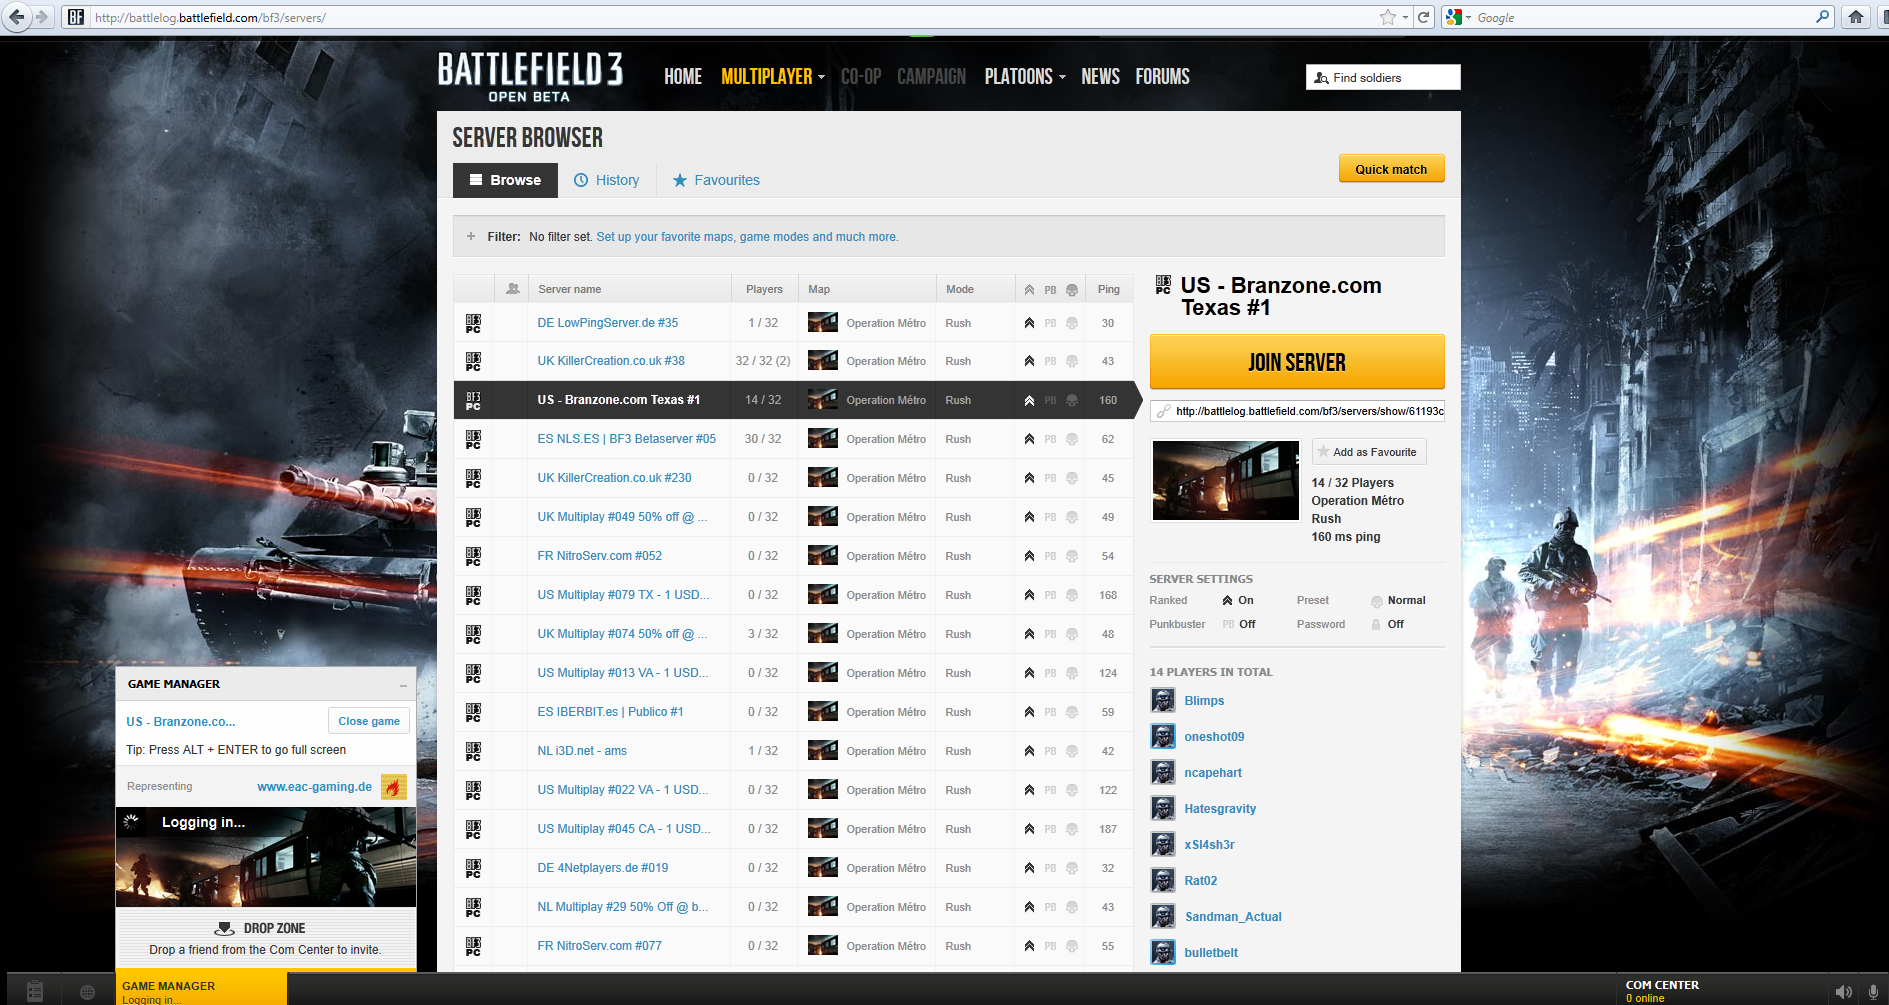1889x1005 pixels.
Task: Select the UK KillerCreation.co.uk #38 server
Action: [793, 361]
